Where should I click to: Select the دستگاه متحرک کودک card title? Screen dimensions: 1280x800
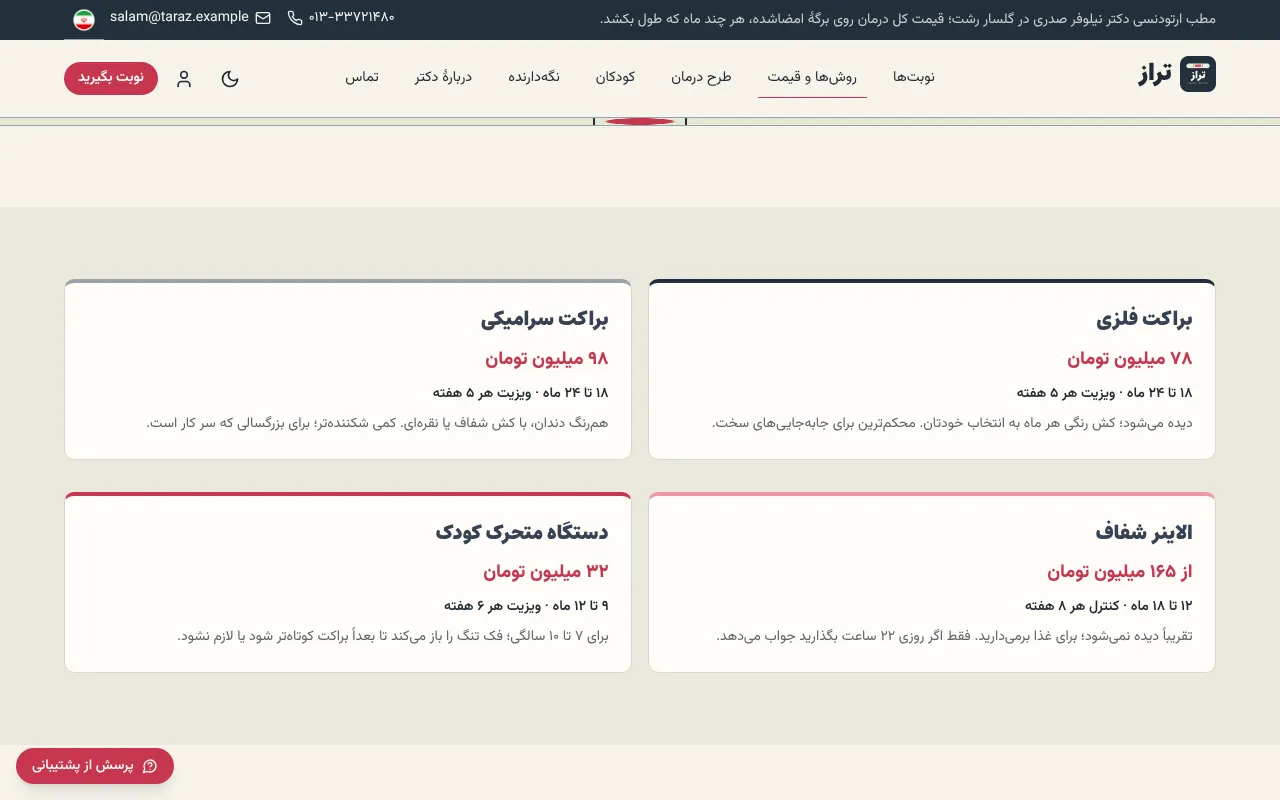(522, 532)
